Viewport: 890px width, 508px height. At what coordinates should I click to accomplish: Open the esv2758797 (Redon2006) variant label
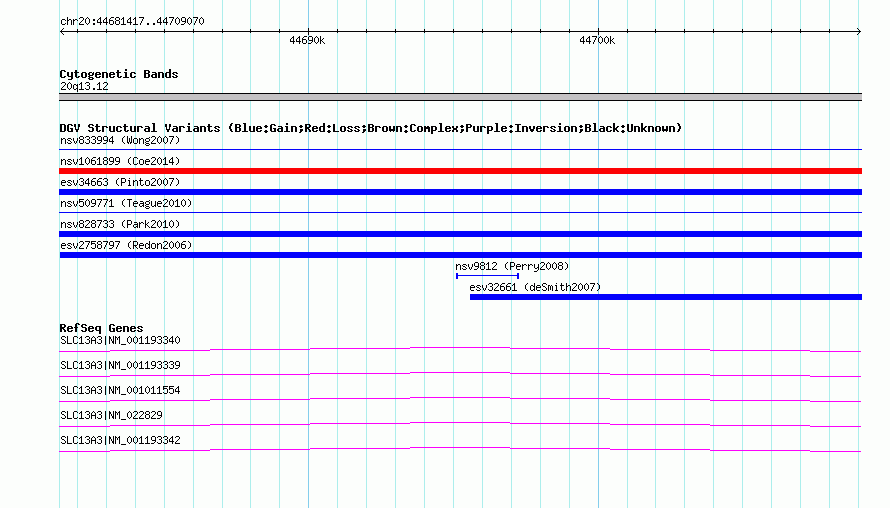point(126,245)
